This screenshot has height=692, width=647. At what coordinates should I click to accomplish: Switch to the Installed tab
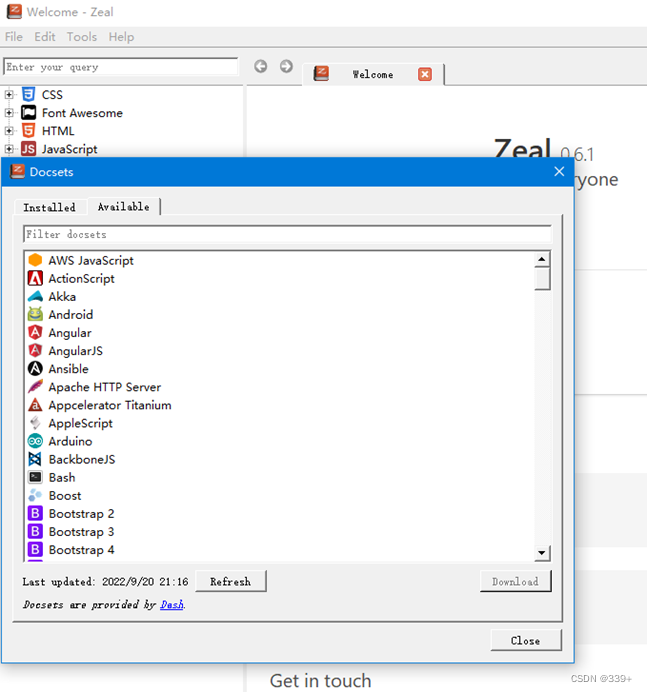click(x=49, y=207)
